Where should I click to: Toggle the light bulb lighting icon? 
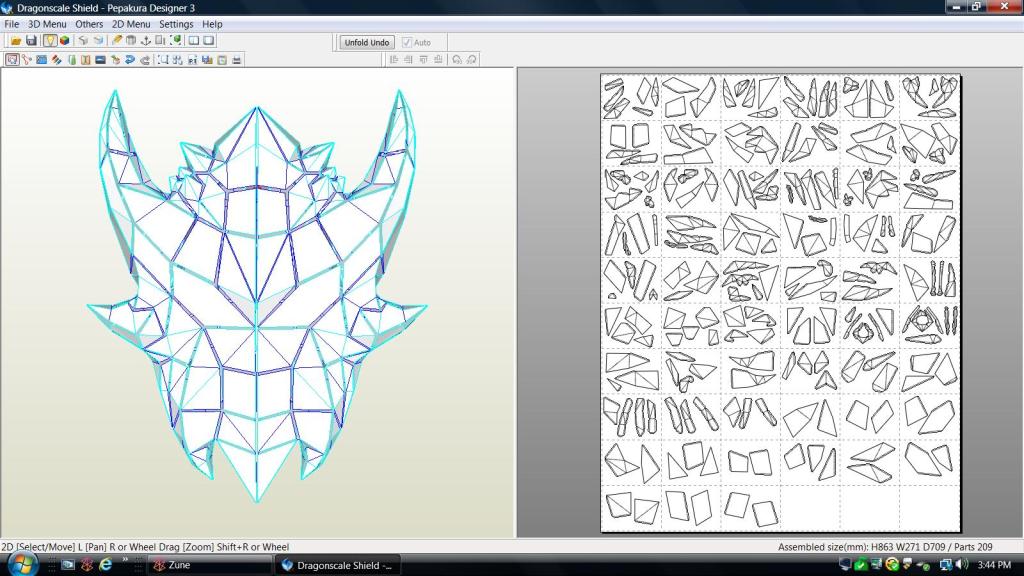(x=50, y=40)
